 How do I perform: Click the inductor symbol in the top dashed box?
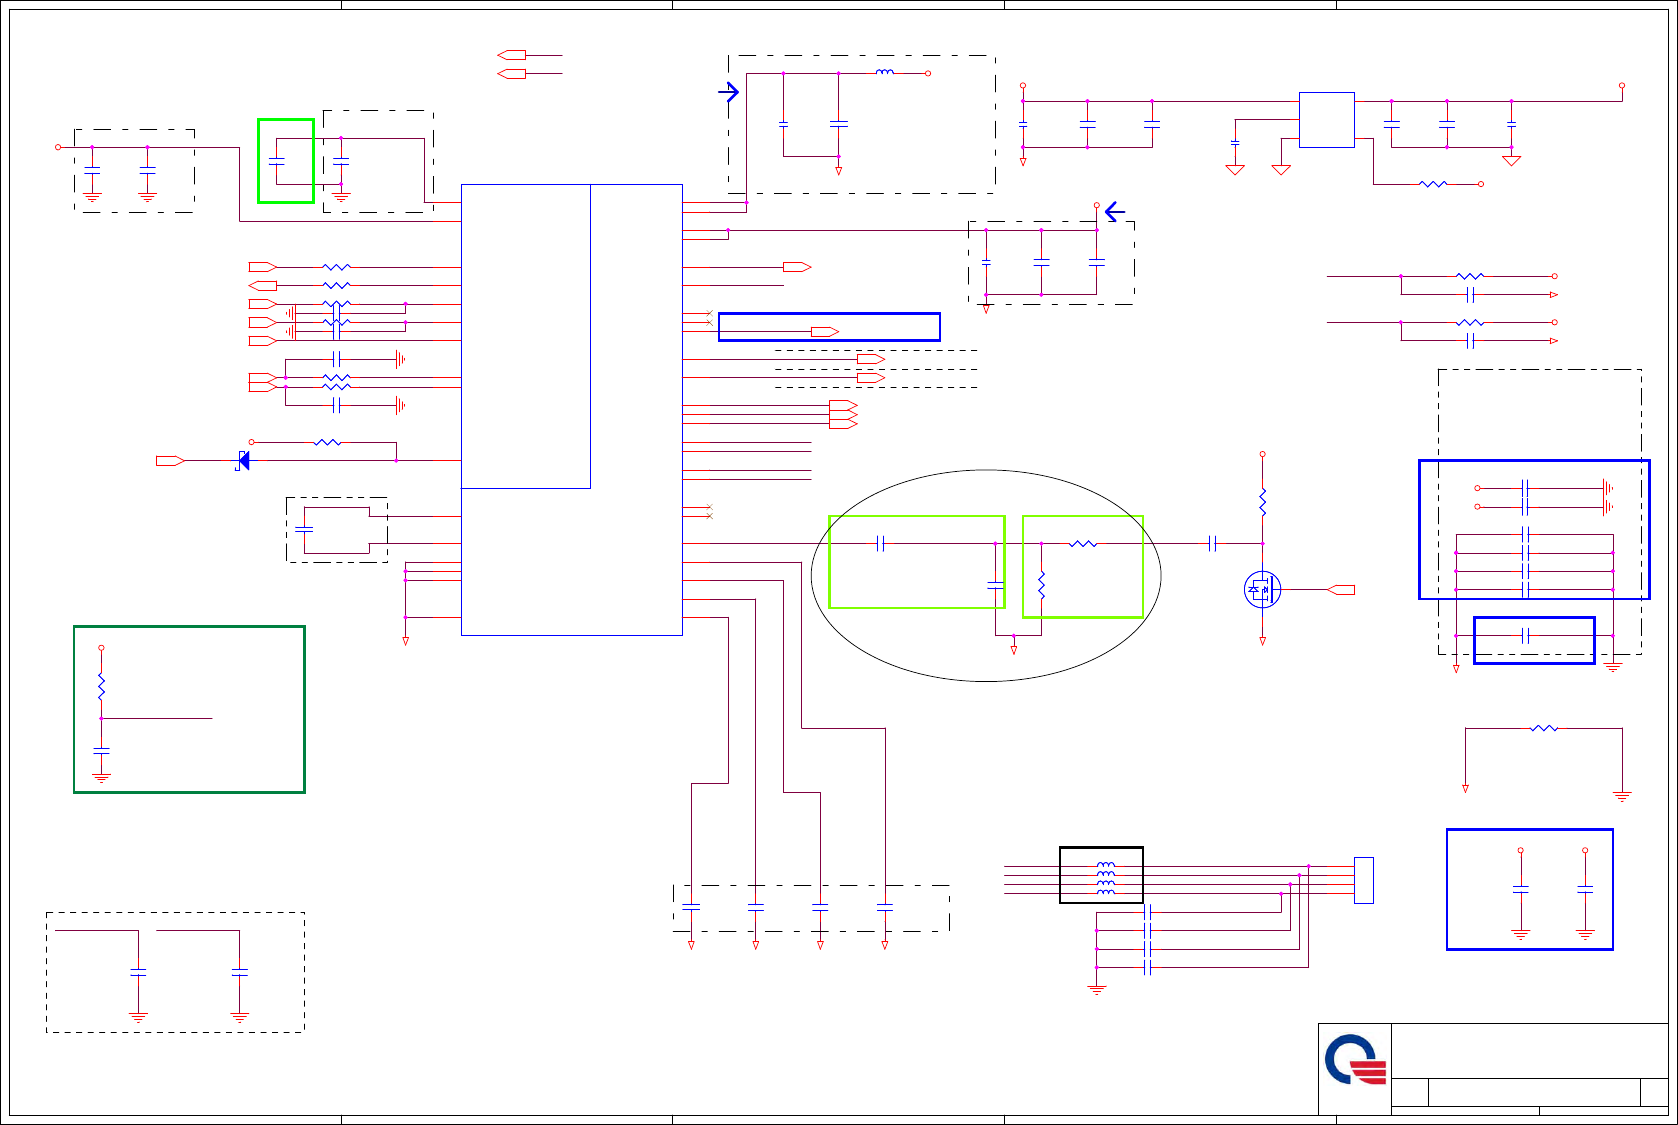pos(884,72)
